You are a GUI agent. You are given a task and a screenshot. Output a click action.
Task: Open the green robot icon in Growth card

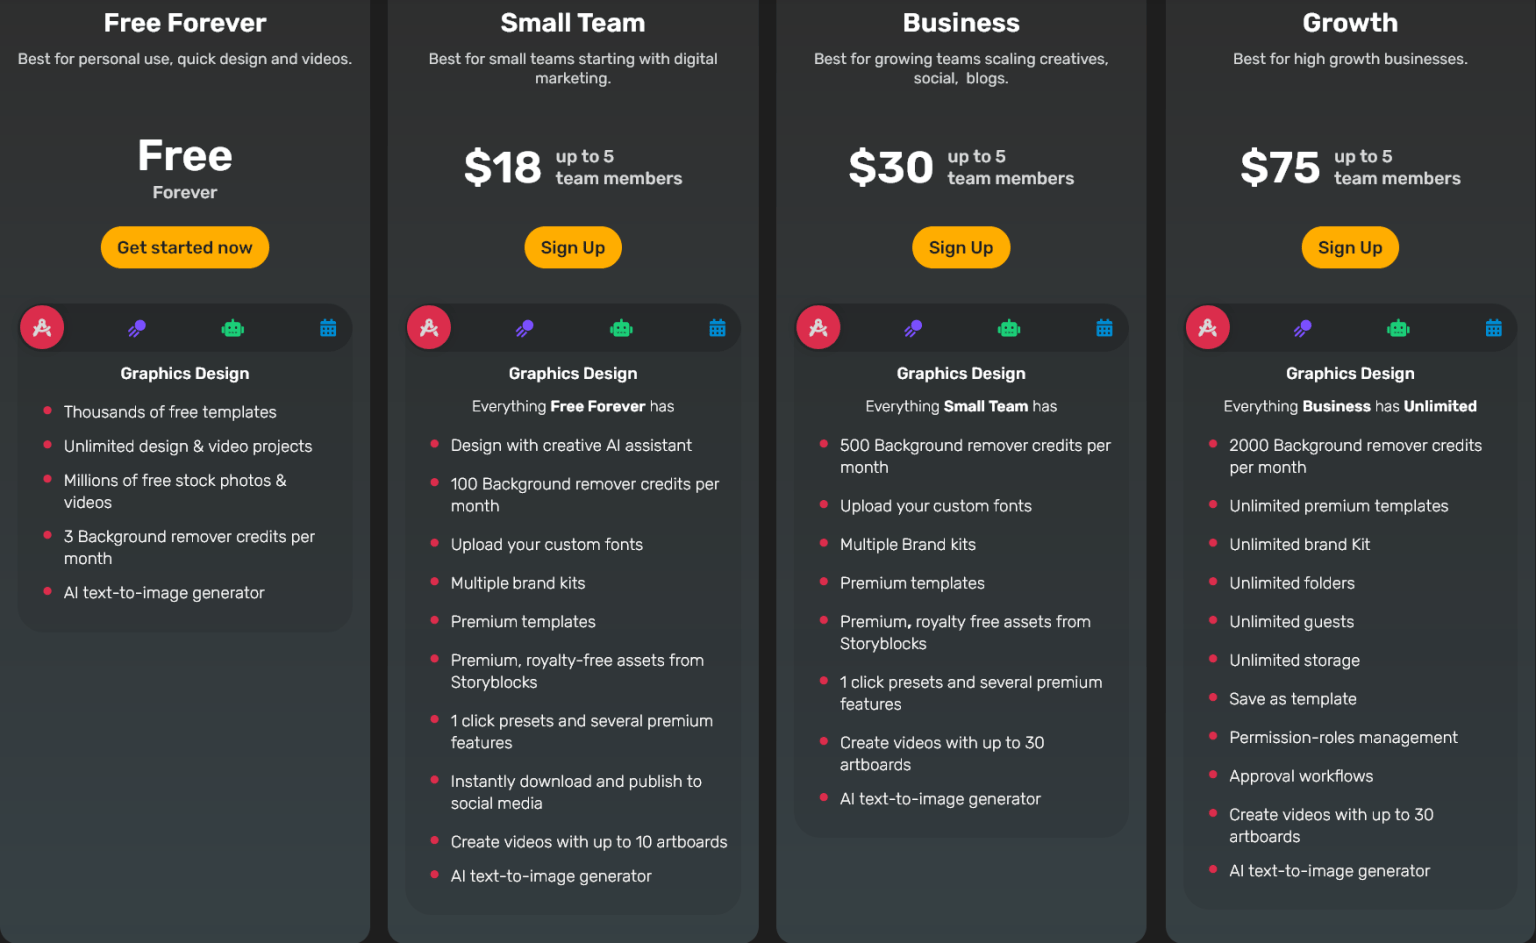click(1398, 327)
